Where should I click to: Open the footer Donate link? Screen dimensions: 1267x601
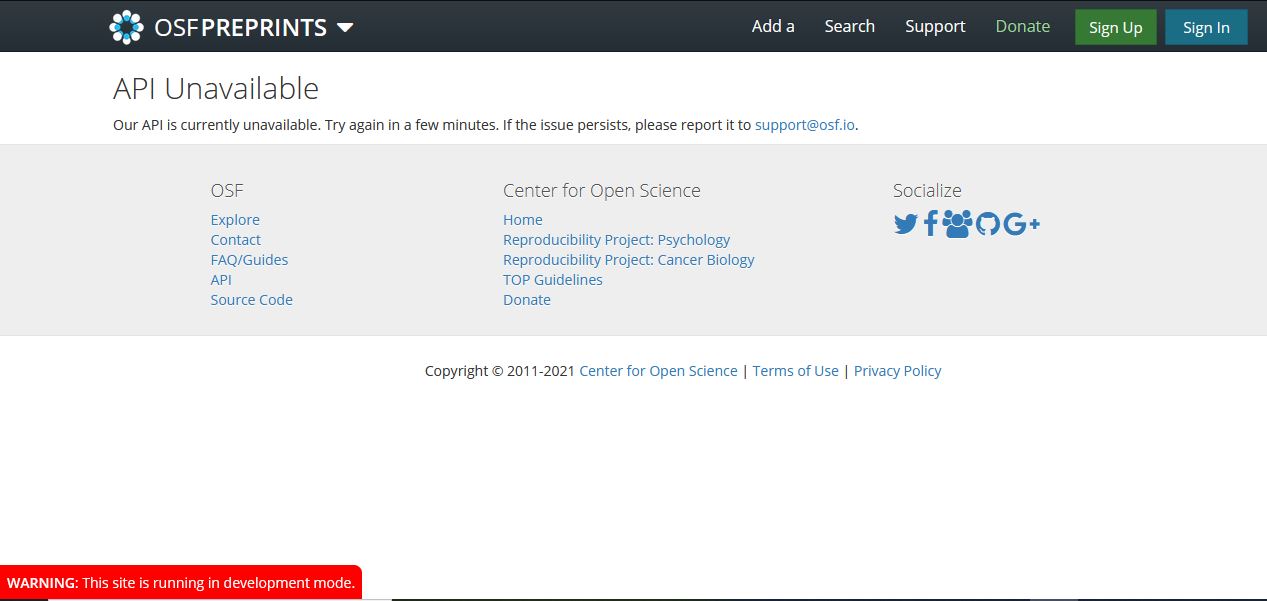[527, 300]
